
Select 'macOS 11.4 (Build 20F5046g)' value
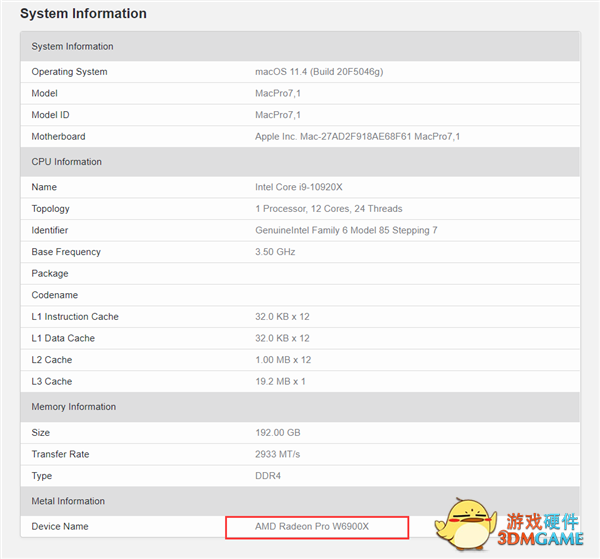click(319, 72)
